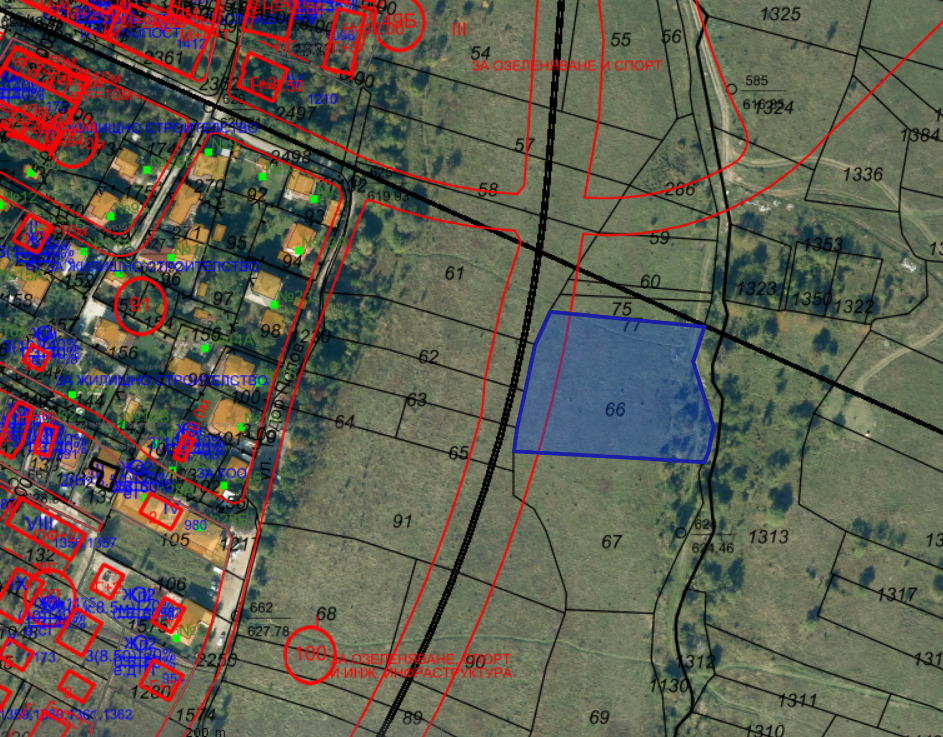This screenshot has height=737, width=943.
Task: Select the survey point marker 585
Action: click(x=732, y=89)
